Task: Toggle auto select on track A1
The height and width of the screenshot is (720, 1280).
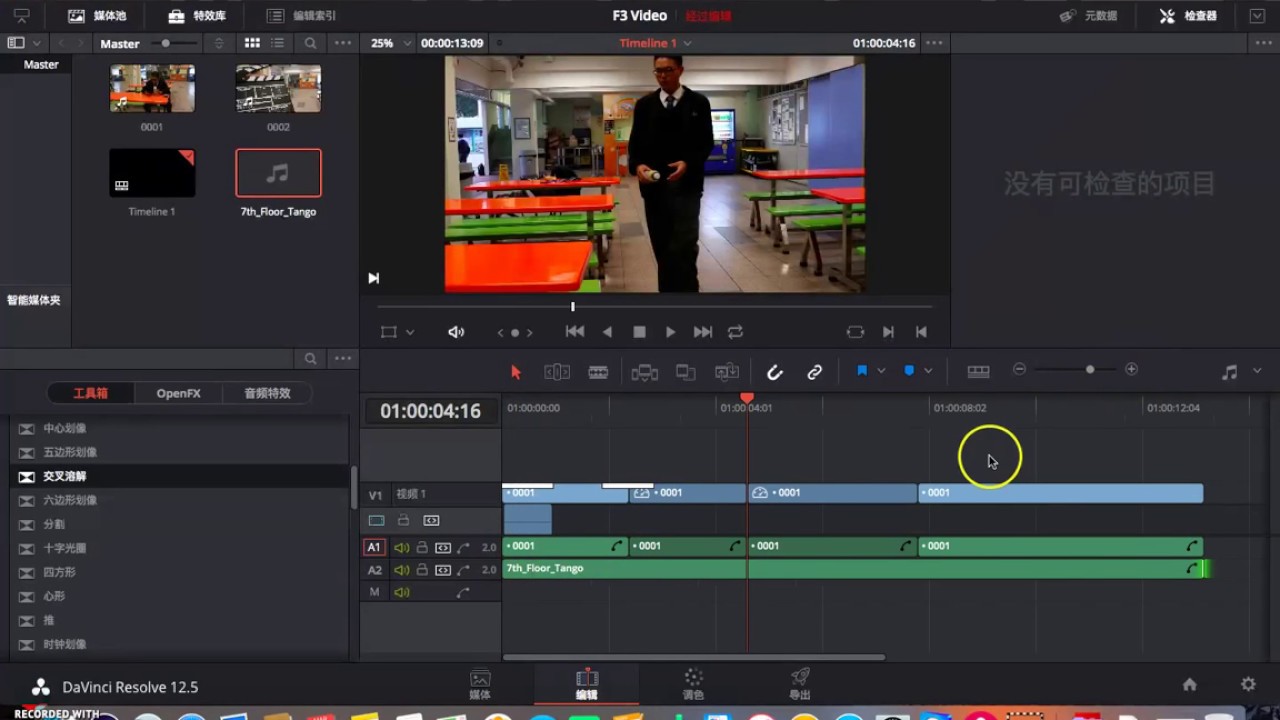Action: coord(442,547)
